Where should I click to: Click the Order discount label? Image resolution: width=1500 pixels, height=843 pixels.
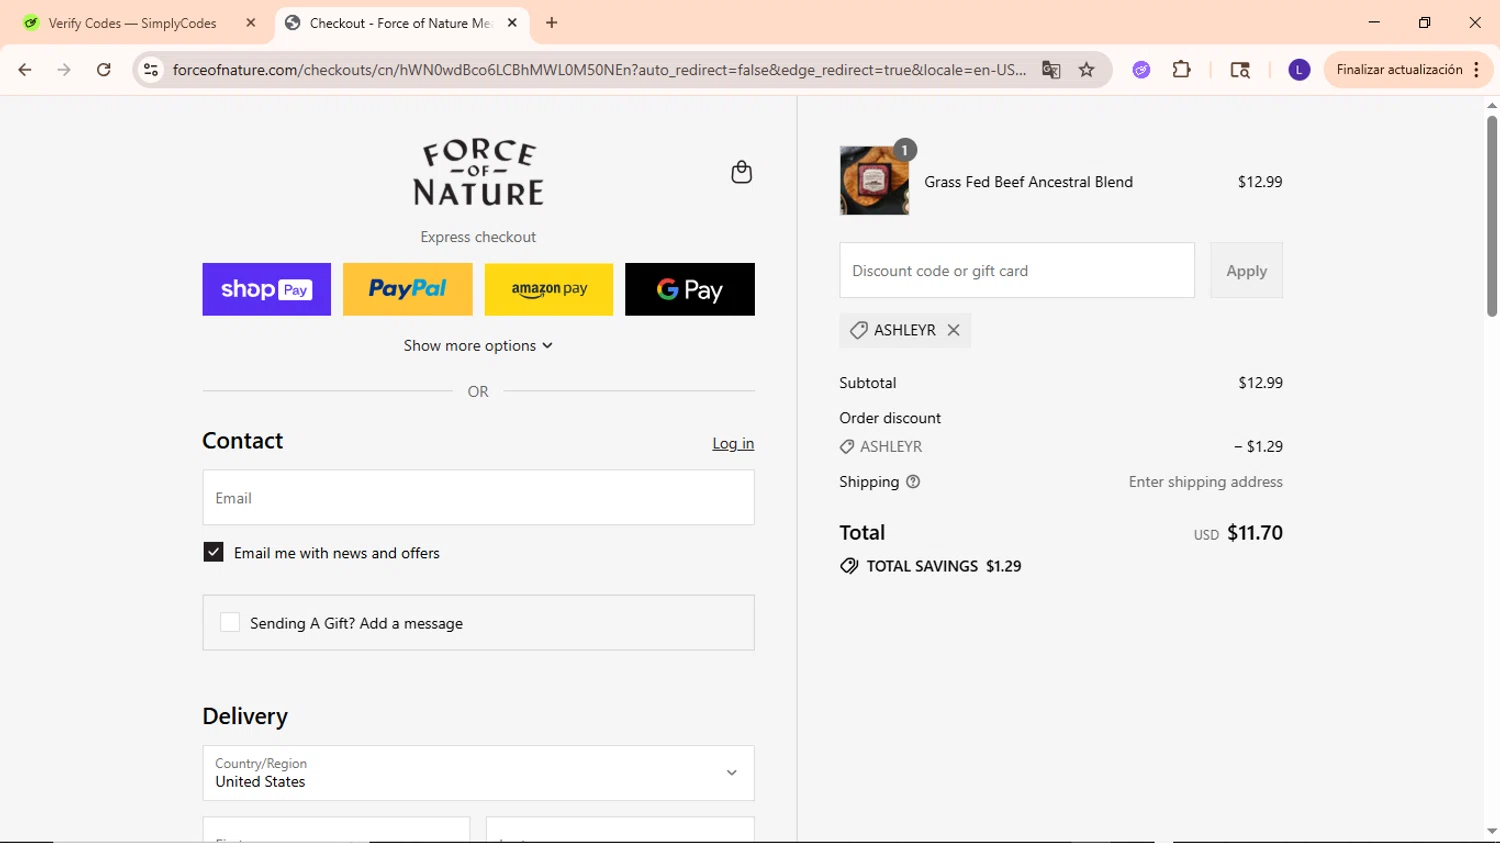point(890,418)
